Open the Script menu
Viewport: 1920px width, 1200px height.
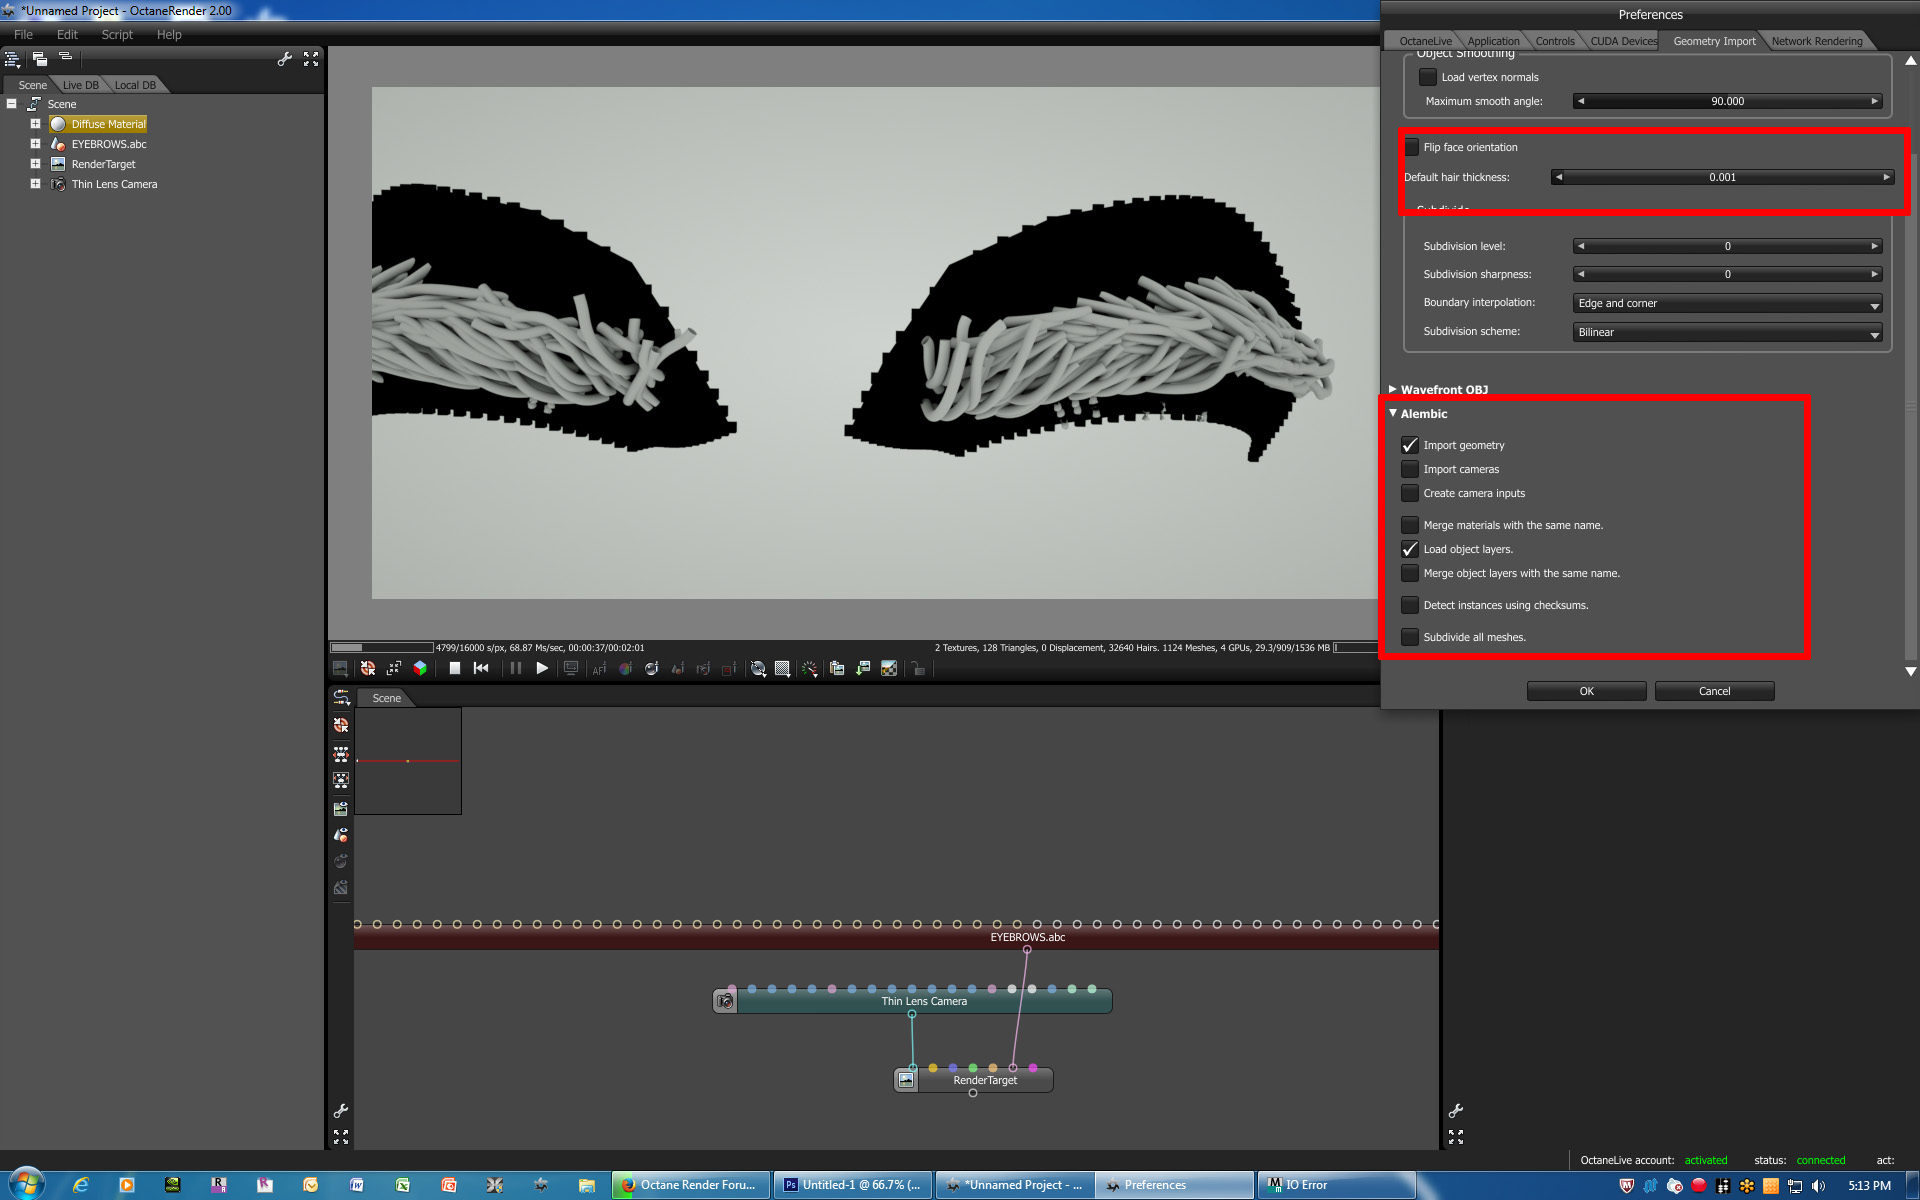click(117, 34)
